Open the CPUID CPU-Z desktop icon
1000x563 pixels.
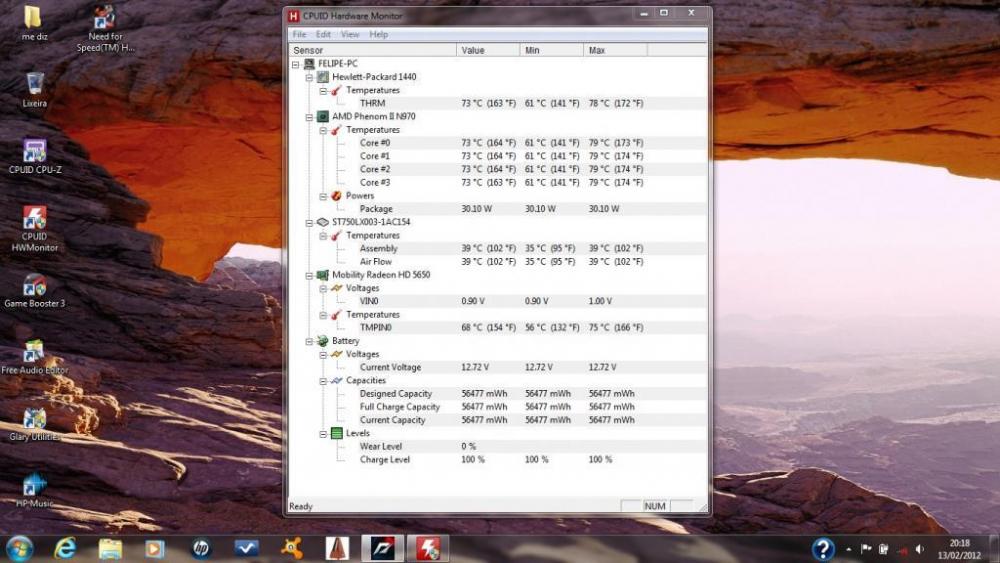[34, 152]
